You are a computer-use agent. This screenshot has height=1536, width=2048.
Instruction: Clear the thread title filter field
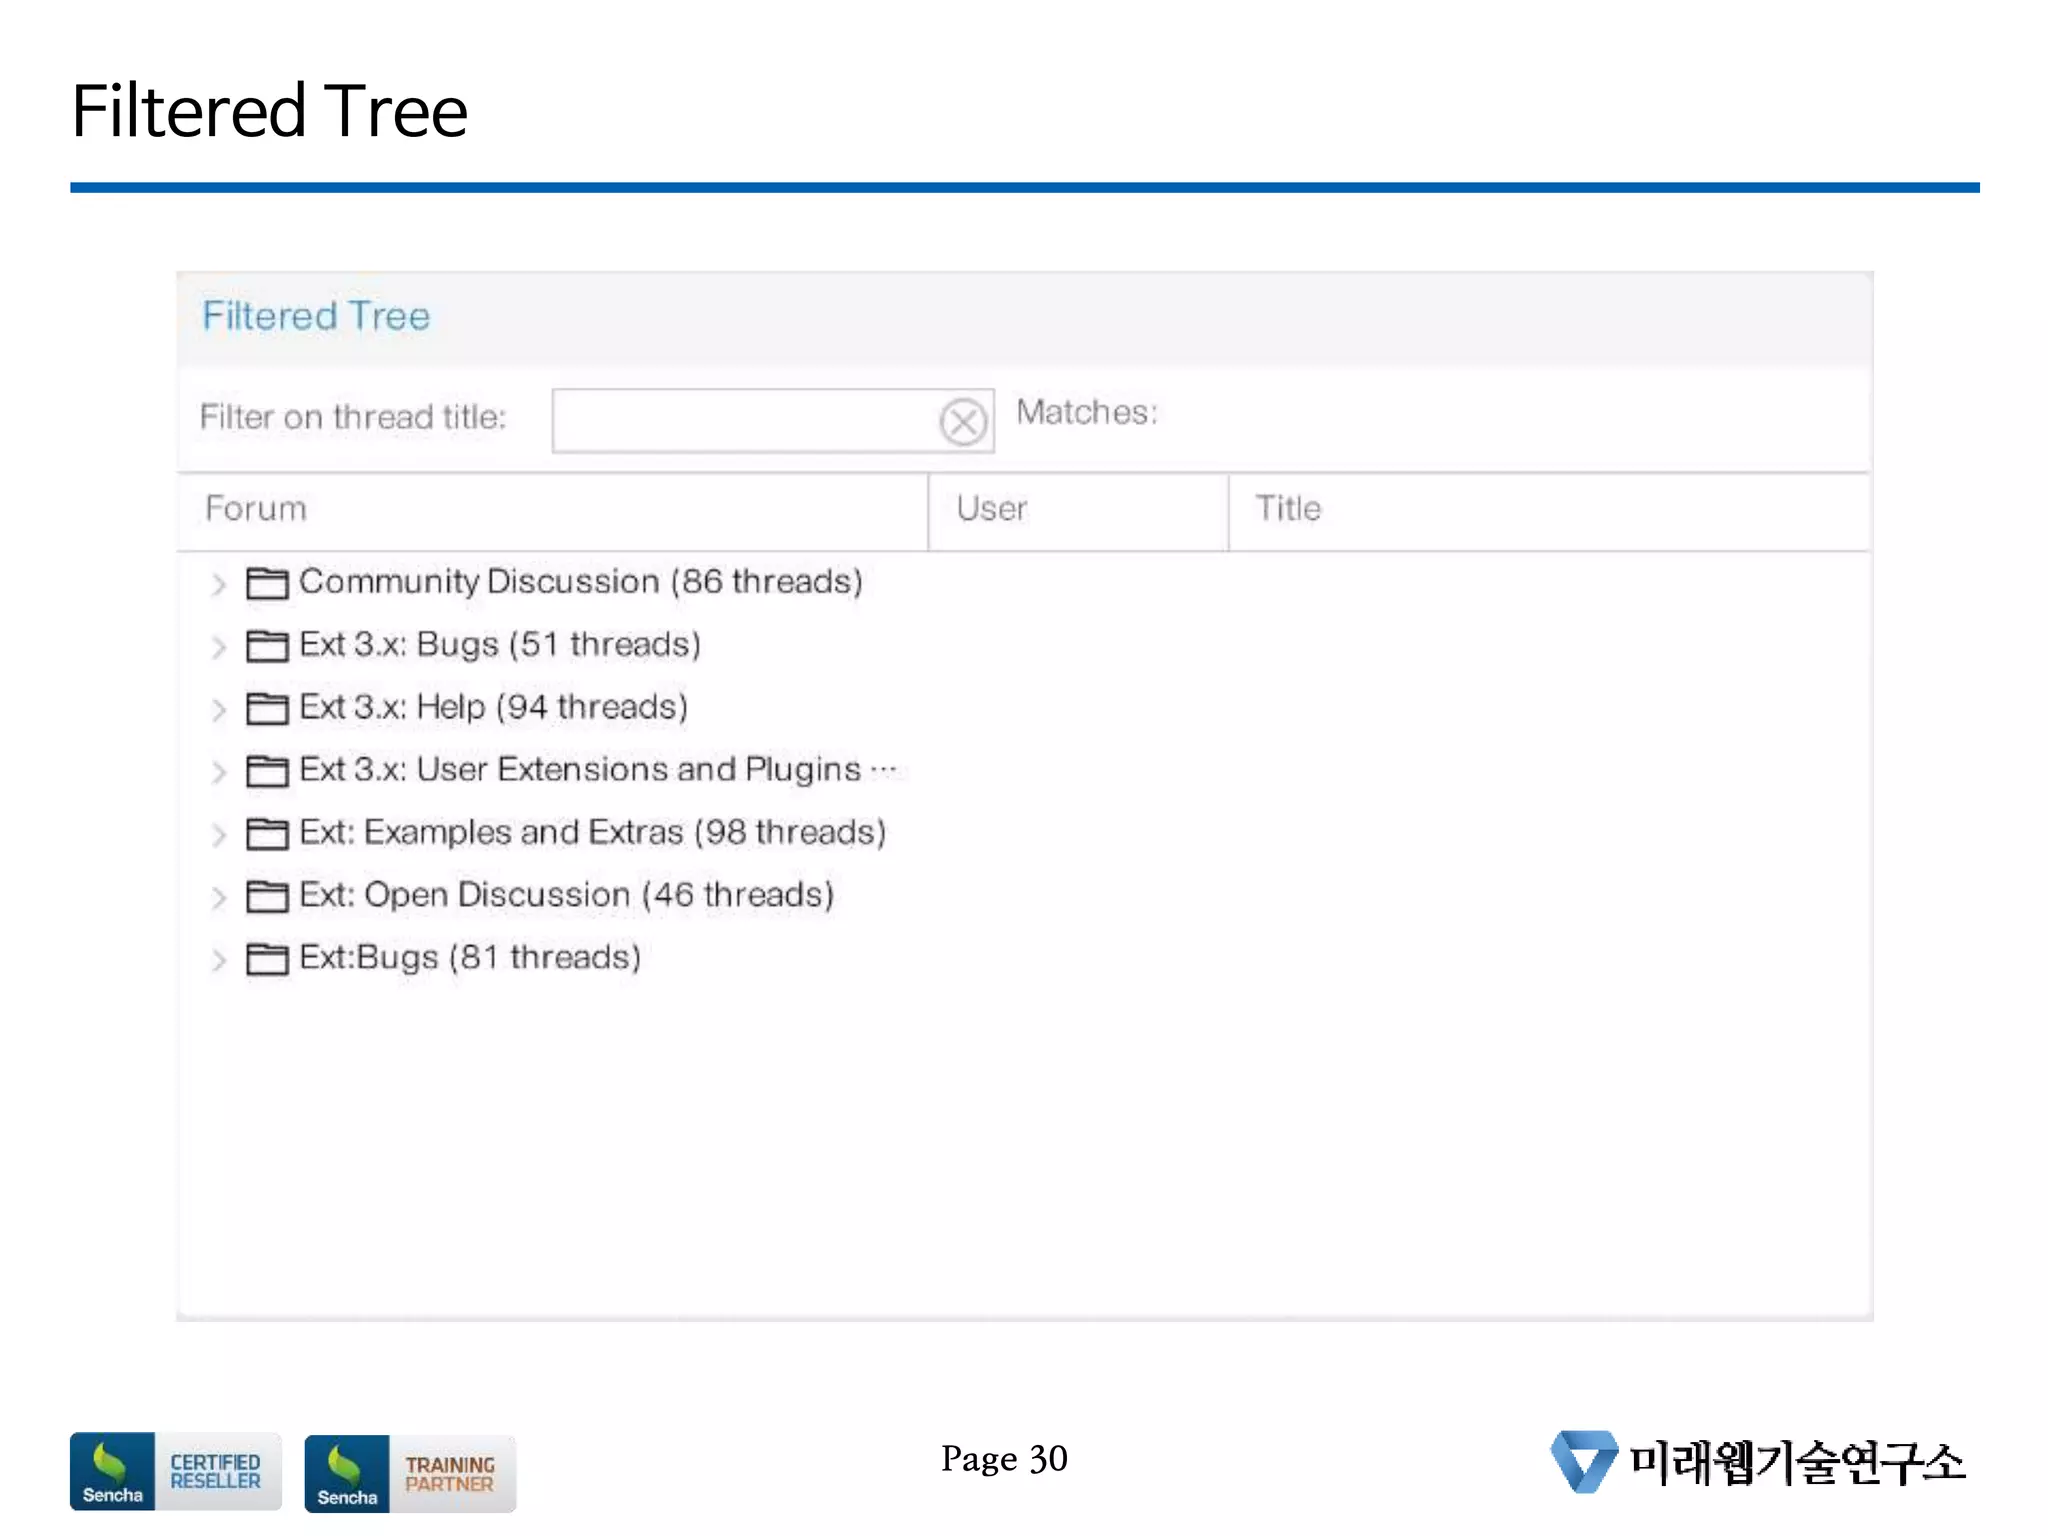(963, 421)
